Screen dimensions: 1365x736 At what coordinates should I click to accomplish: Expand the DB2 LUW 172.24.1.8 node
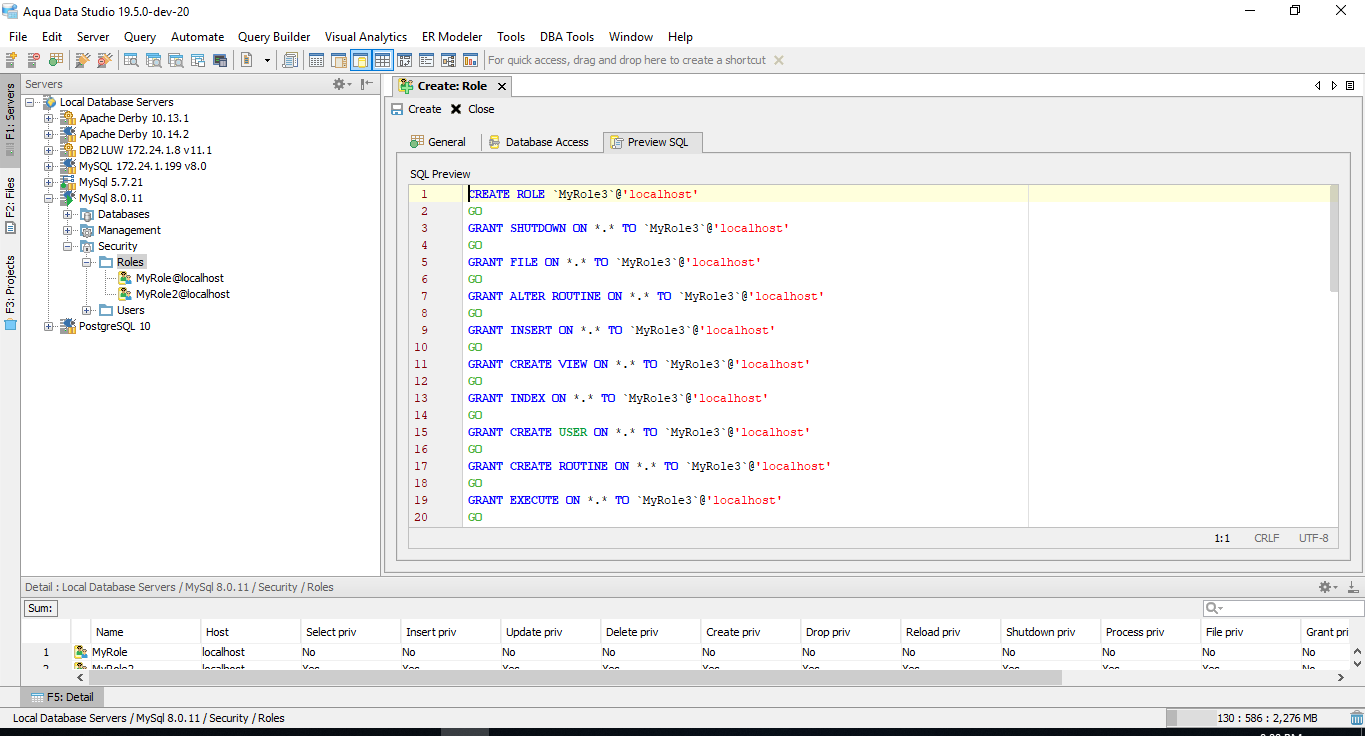point(49,150)
